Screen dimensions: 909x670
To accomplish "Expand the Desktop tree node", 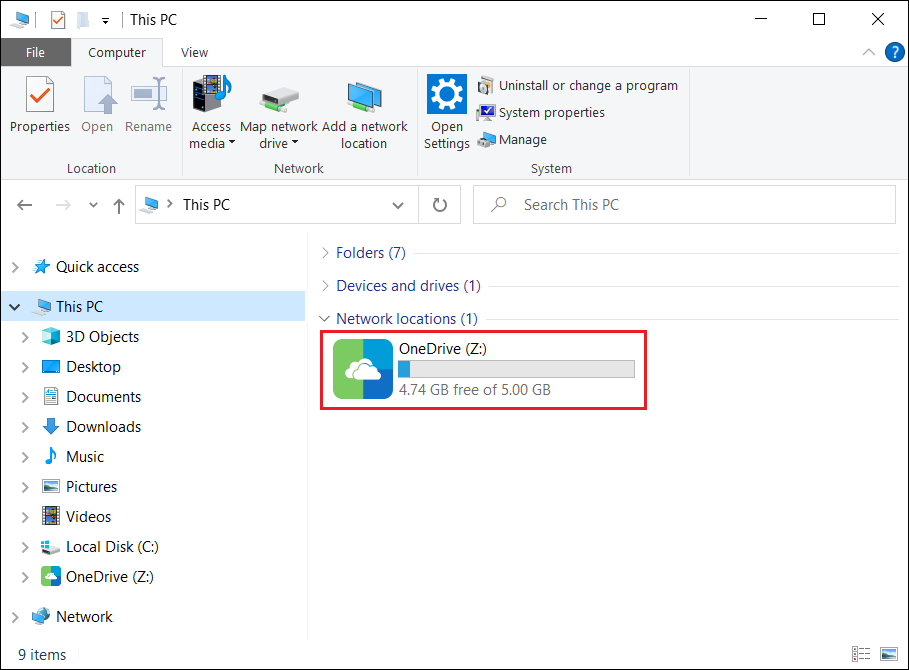I will [25, 367].
